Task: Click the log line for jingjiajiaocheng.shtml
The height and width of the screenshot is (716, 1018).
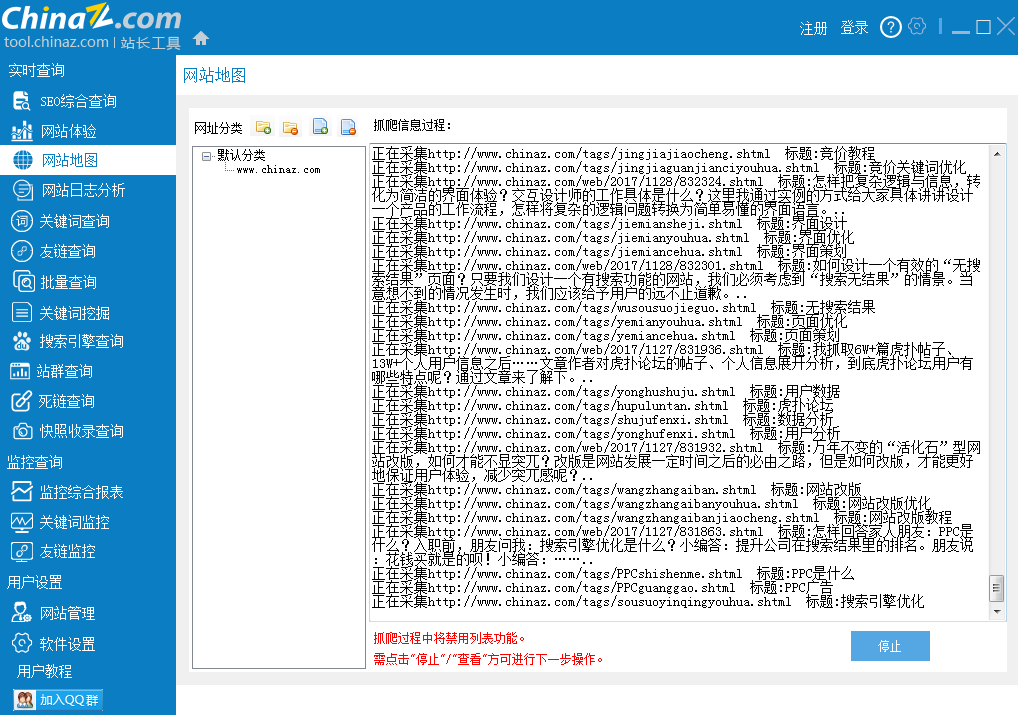Action: click(623, 154)
